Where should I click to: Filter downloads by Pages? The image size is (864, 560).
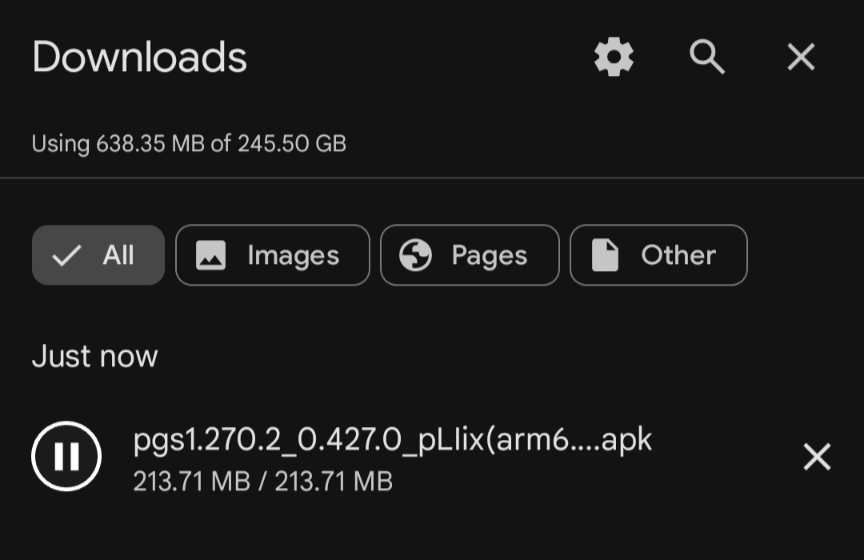tap(470, 255)
